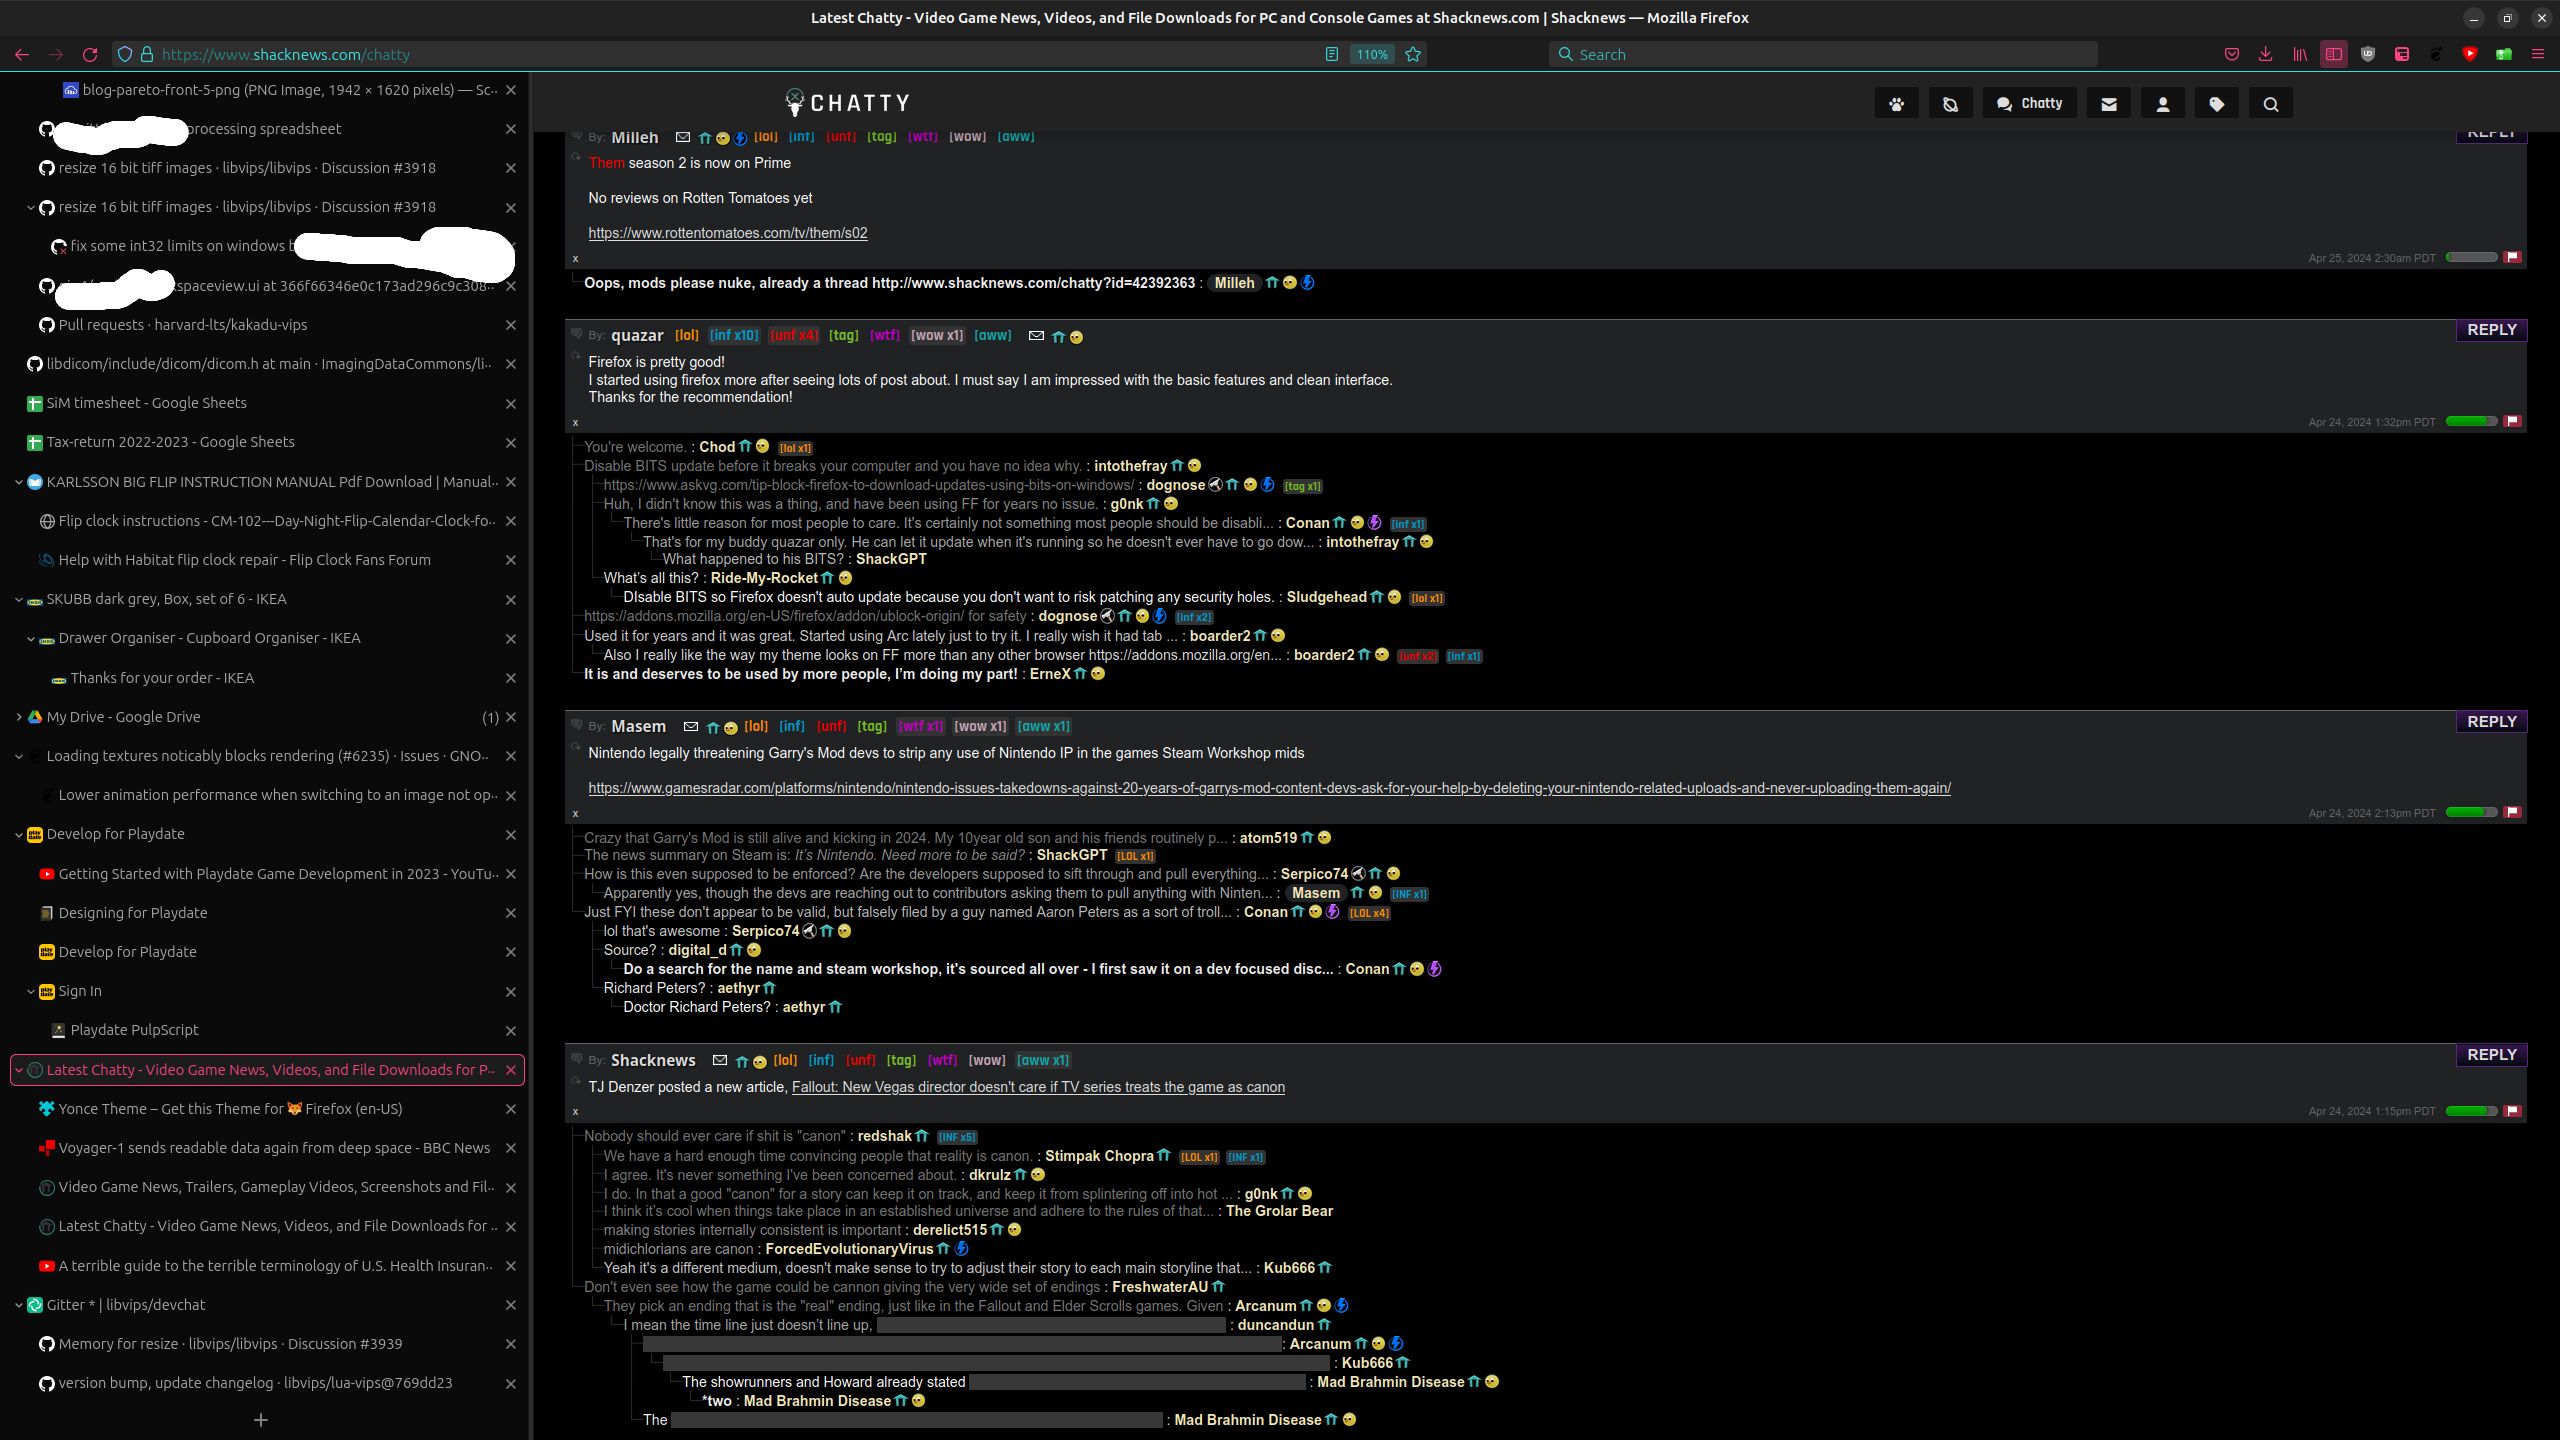Reply to Masem's Nintendo post
The width and height of the screenshot is (2560, 1440).
click(x=2491, y=722)
